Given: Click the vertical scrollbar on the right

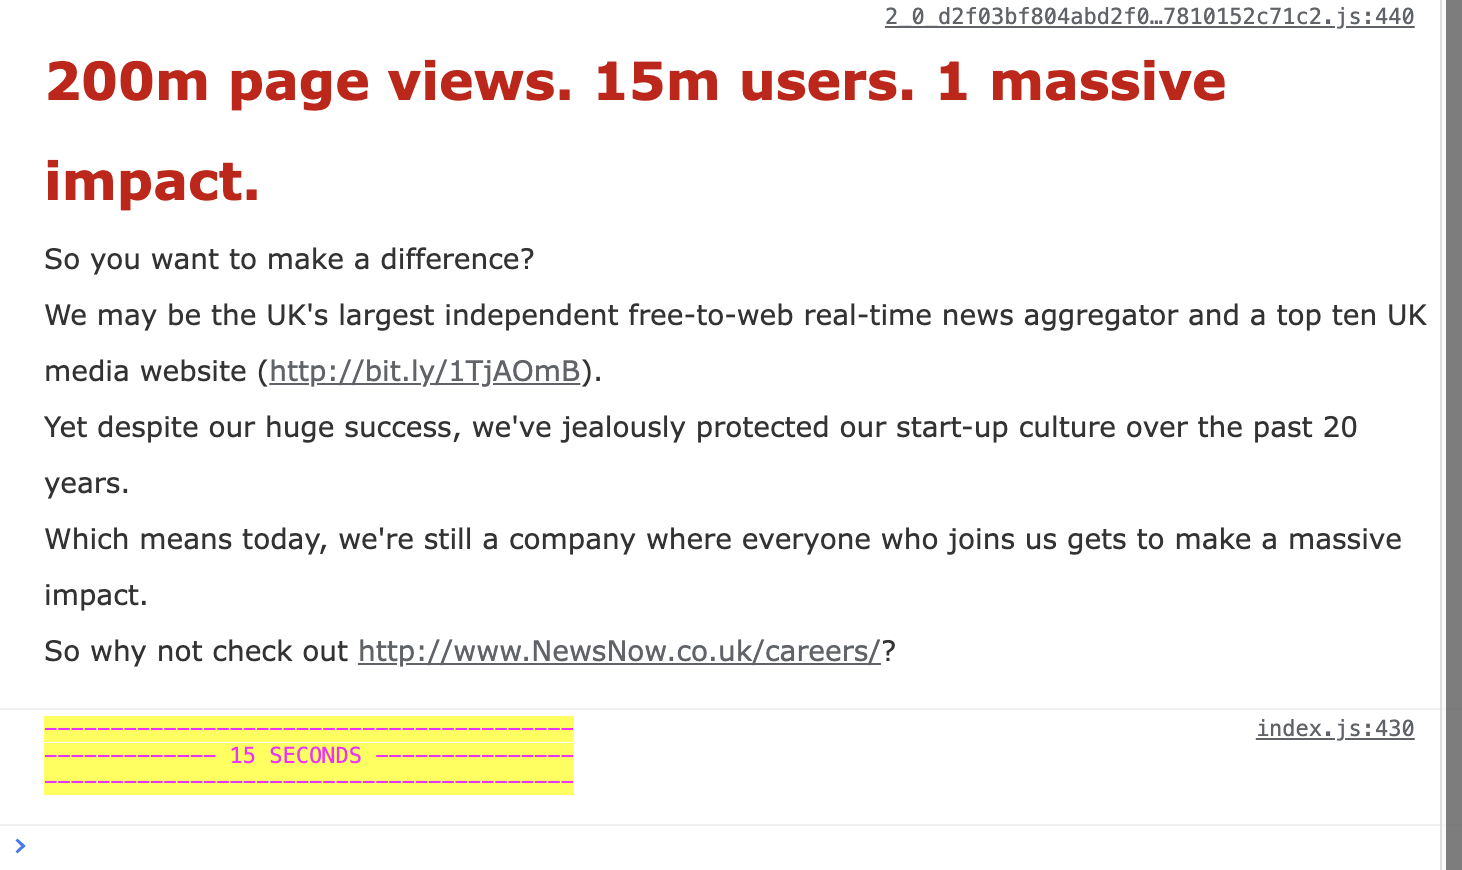Looking at the screenshot, I should 1453,435.
